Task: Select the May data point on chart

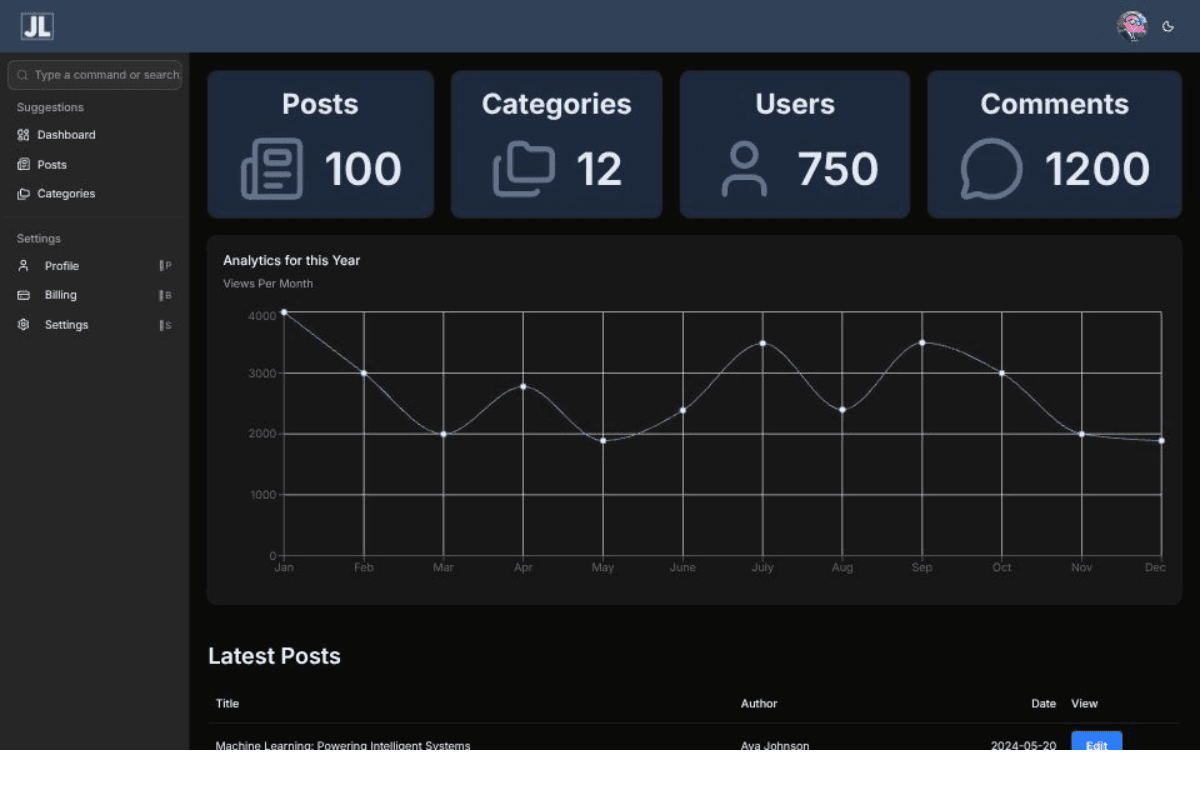Action: (603, 441)
